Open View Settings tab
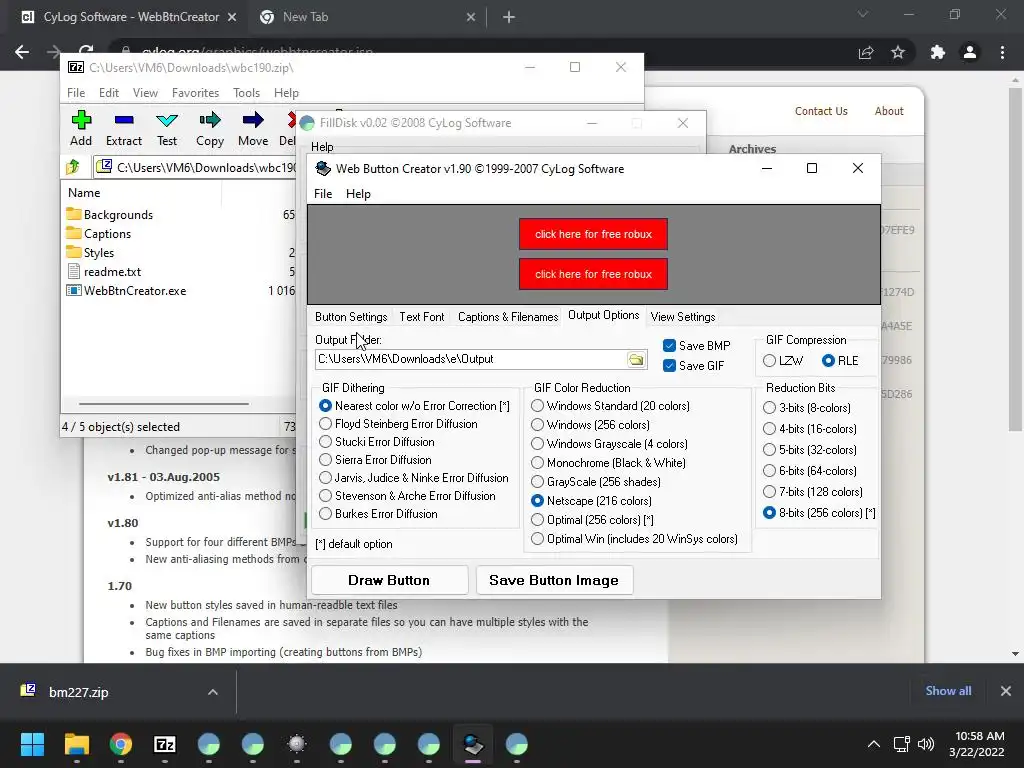 coord(683,317)
